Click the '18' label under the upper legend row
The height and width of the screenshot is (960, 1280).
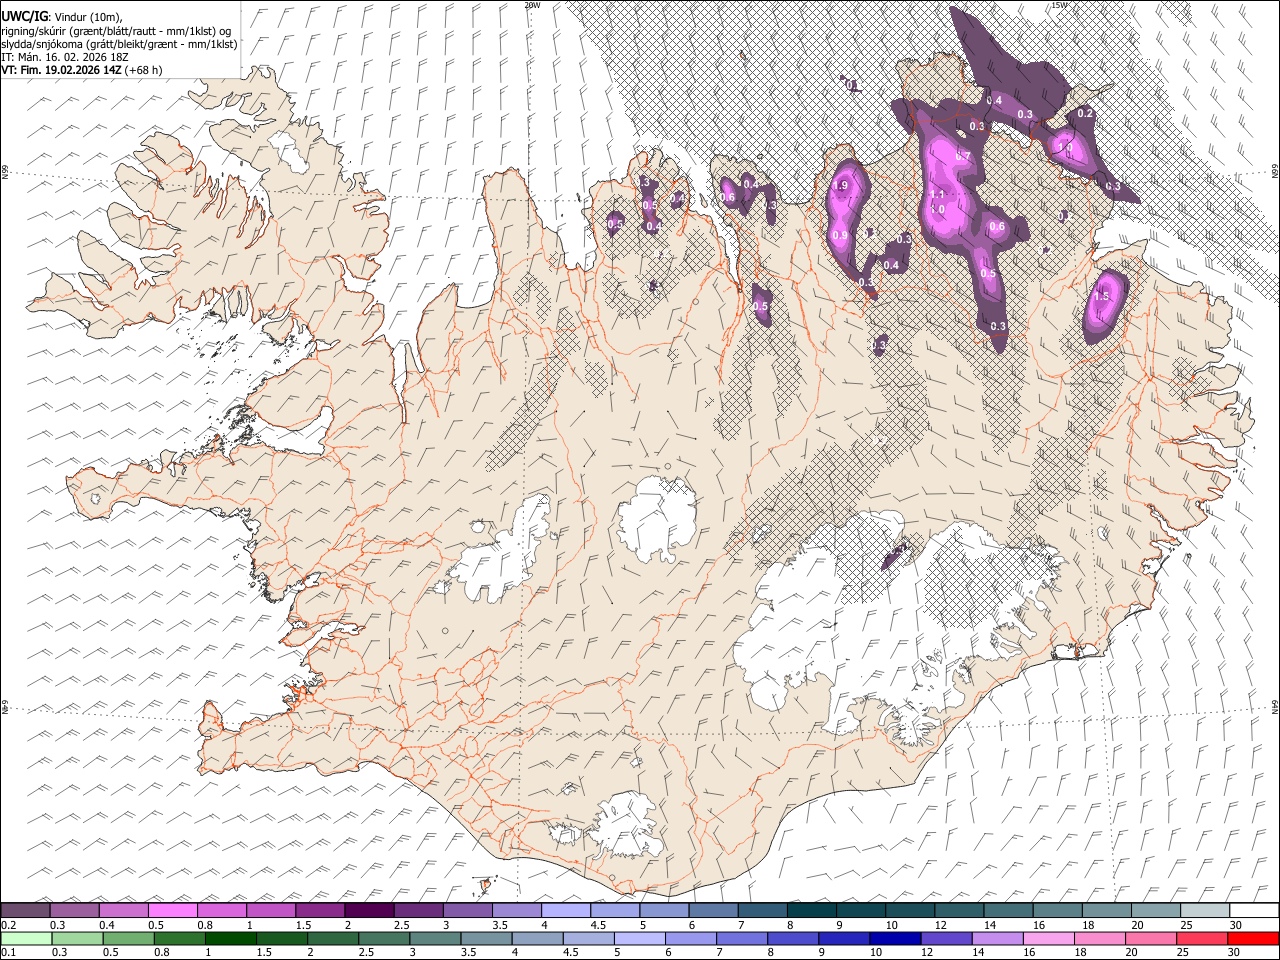click(1089, 924)
